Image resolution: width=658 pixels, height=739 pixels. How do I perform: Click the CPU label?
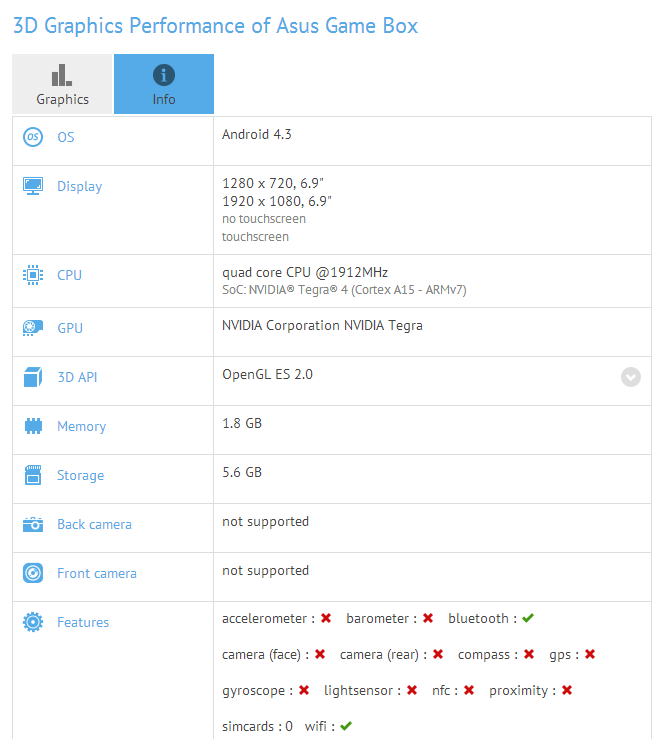pyautogui.click(x=69, y=275)
